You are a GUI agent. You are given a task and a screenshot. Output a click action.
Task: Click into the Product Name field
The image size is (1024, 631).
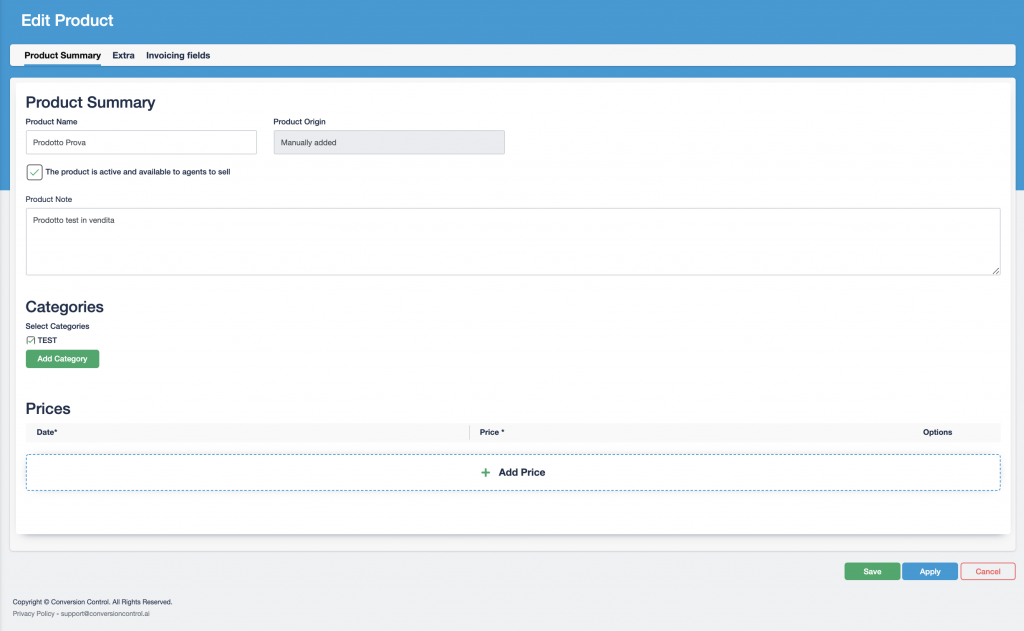click(x=141, y=143)
